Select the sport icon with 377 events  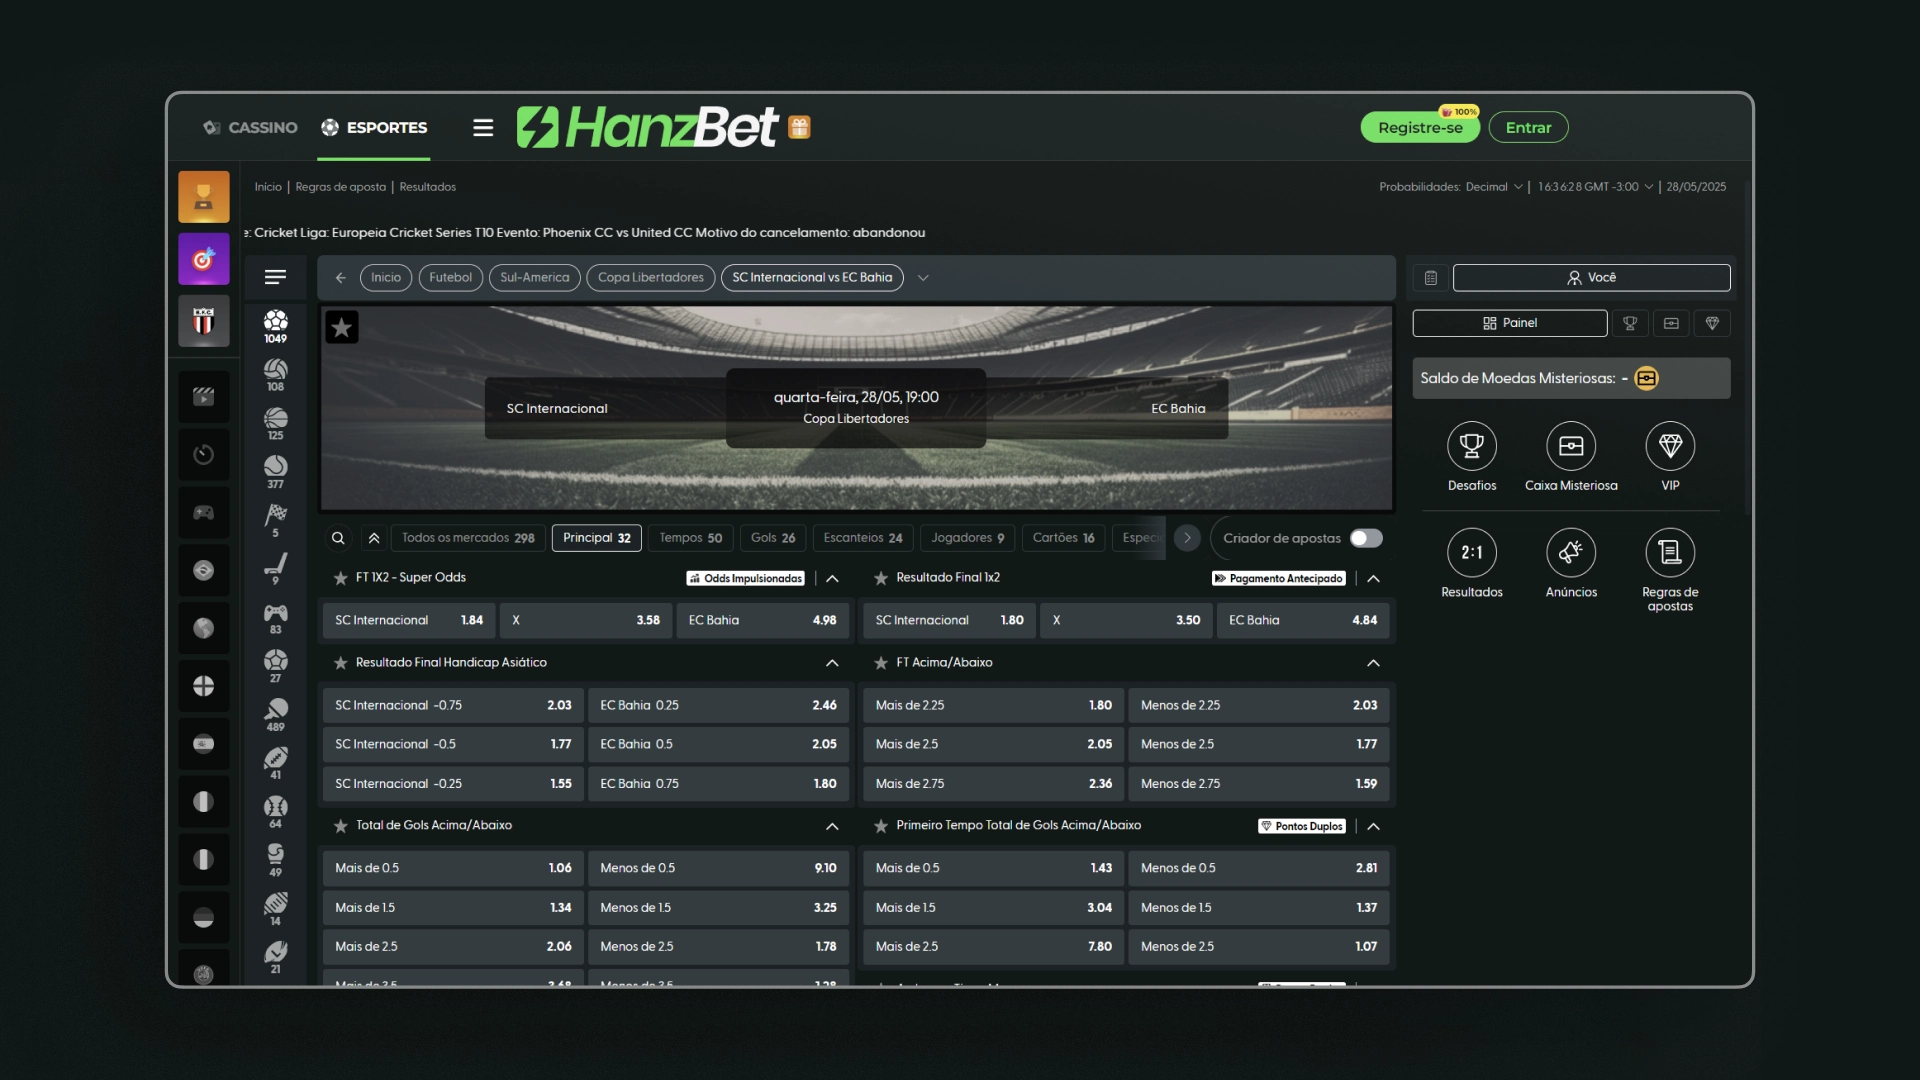[x=276, y=472]
